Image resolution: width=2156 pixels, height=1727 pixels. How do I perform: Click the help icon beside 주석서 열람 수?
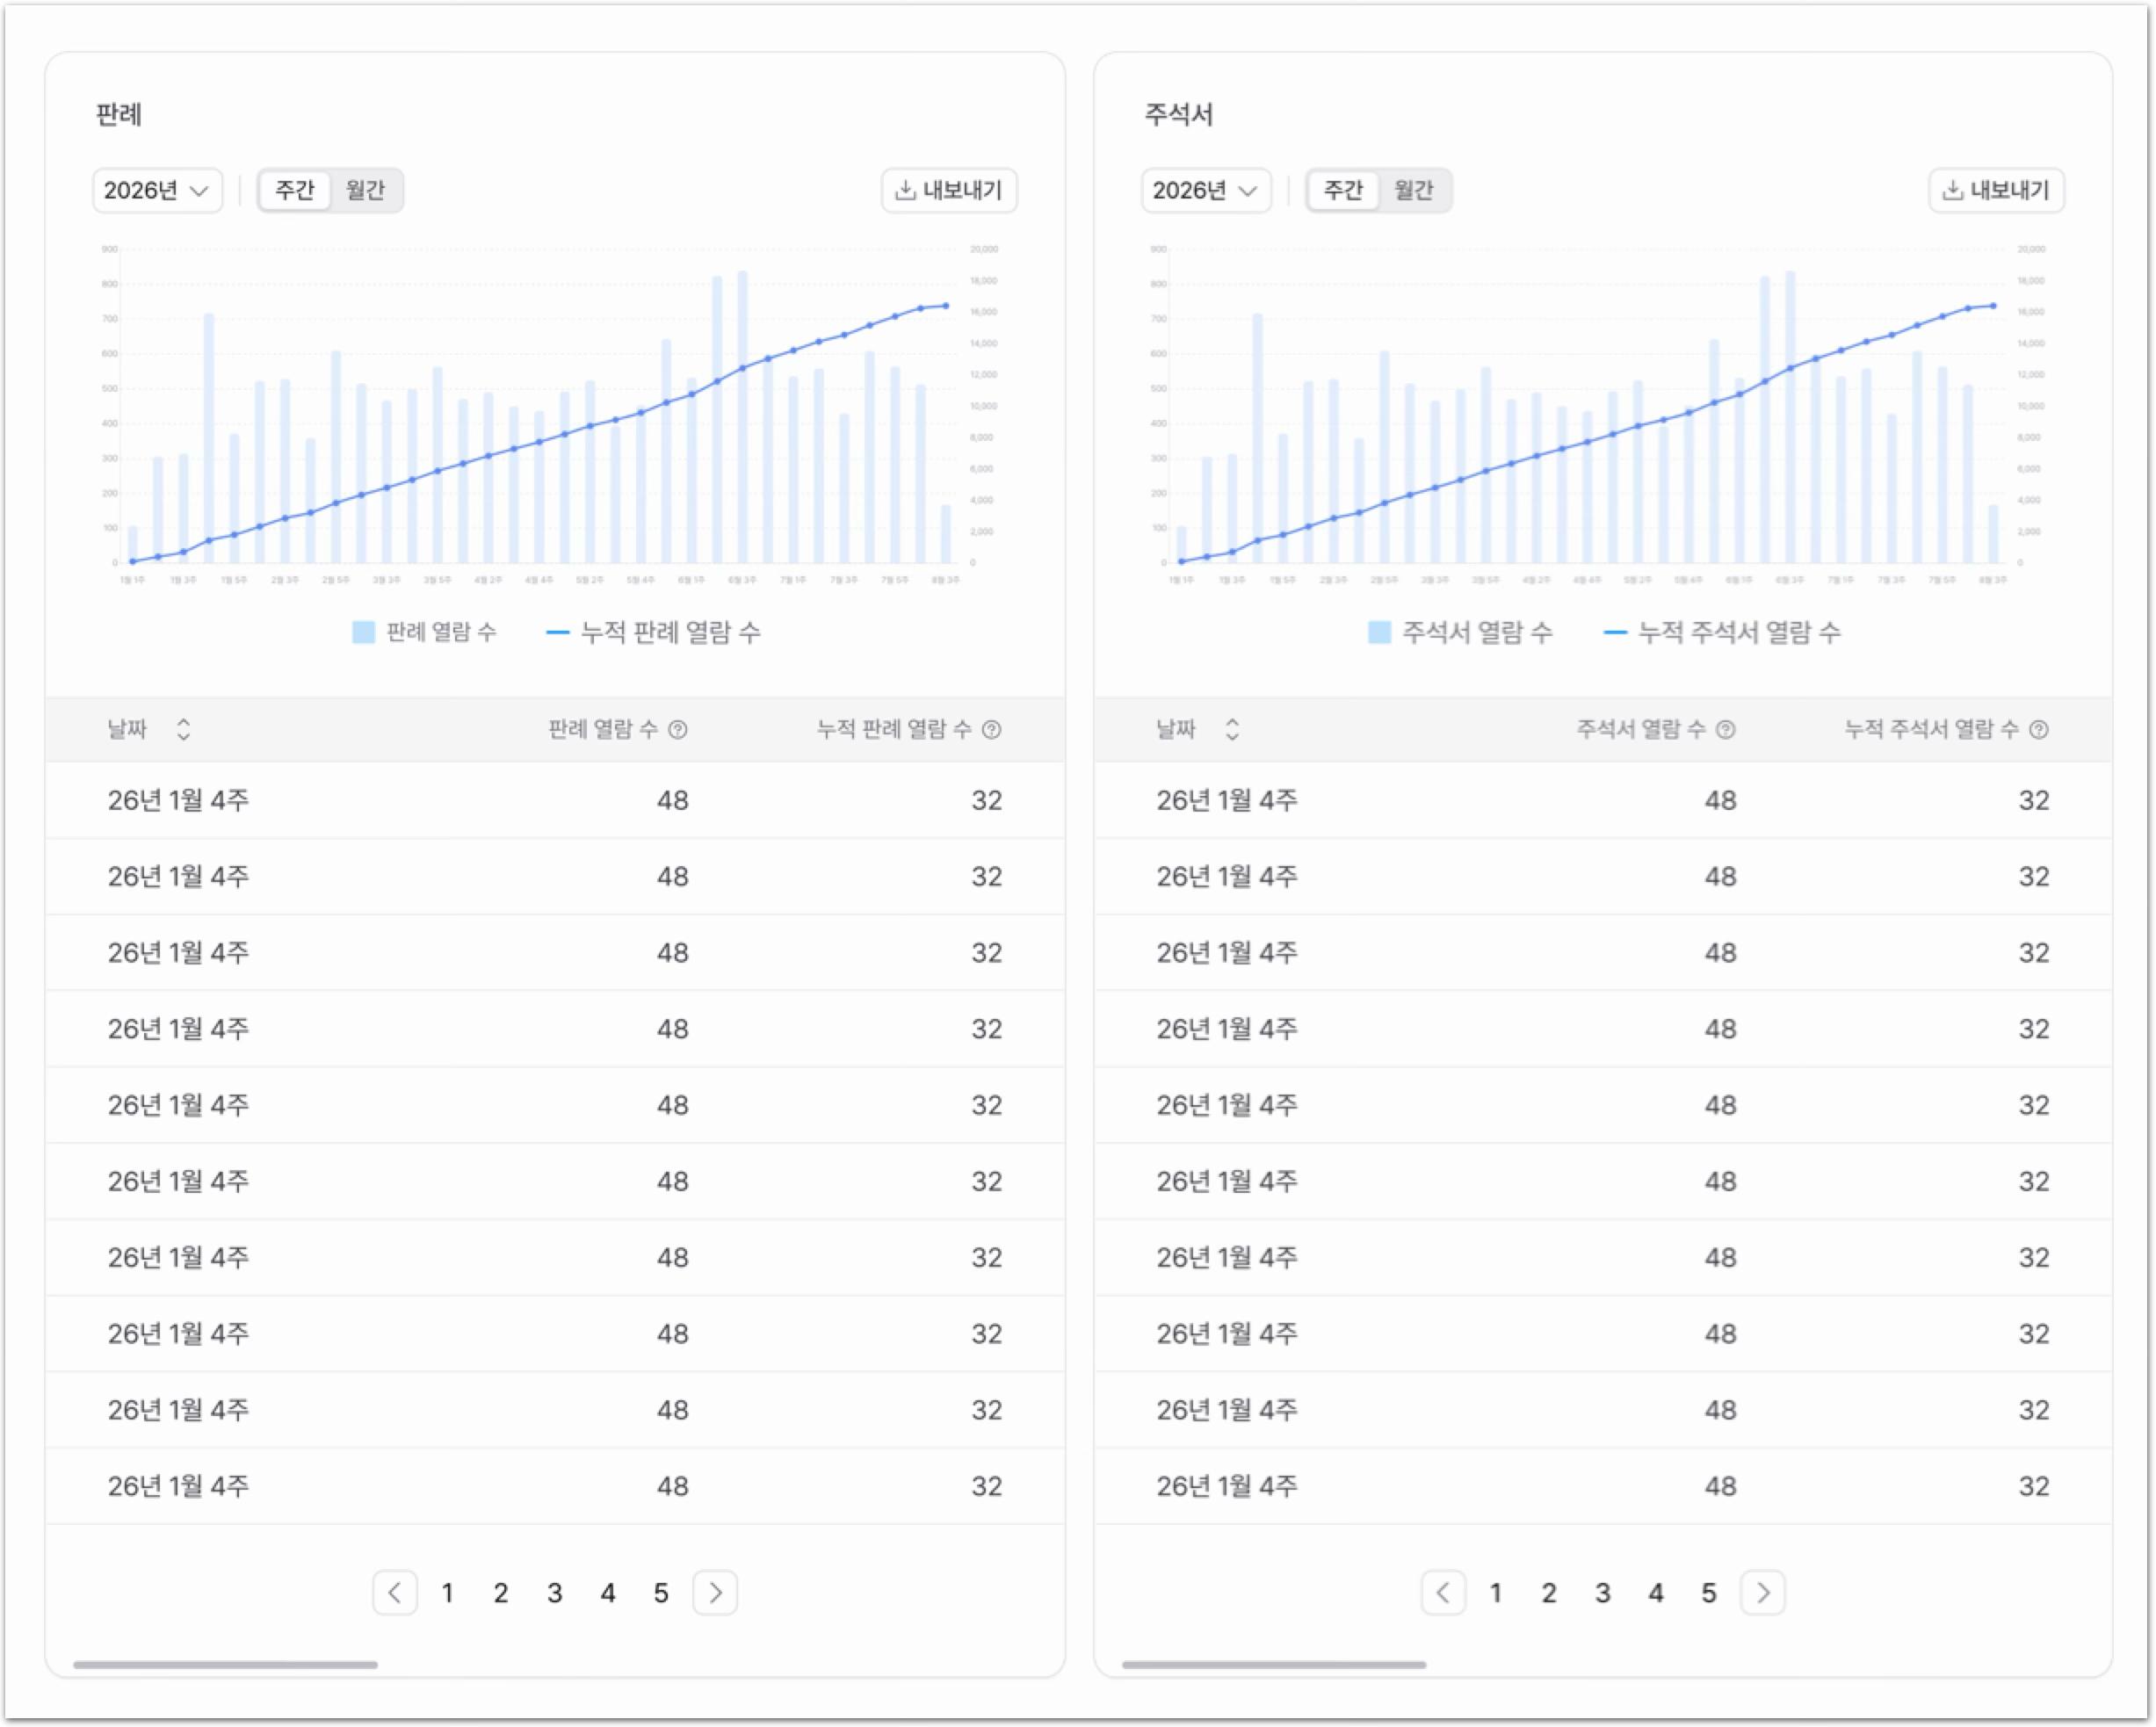(1725, 730)
